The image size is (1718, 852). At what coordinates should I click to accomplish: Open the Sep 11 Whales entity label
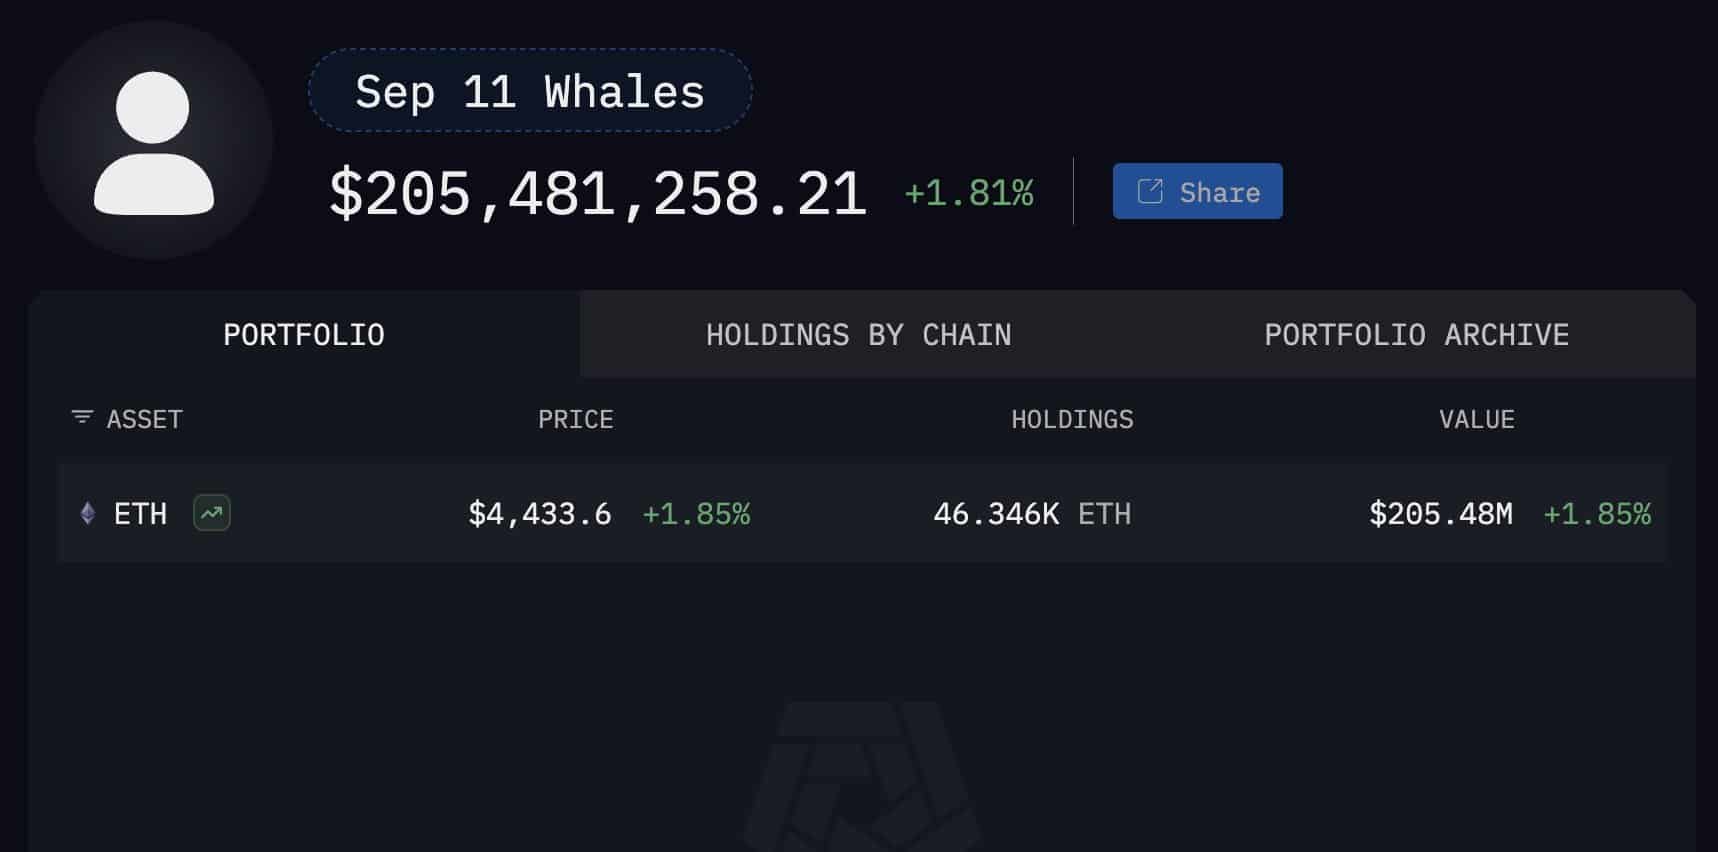tap(531, 91)
